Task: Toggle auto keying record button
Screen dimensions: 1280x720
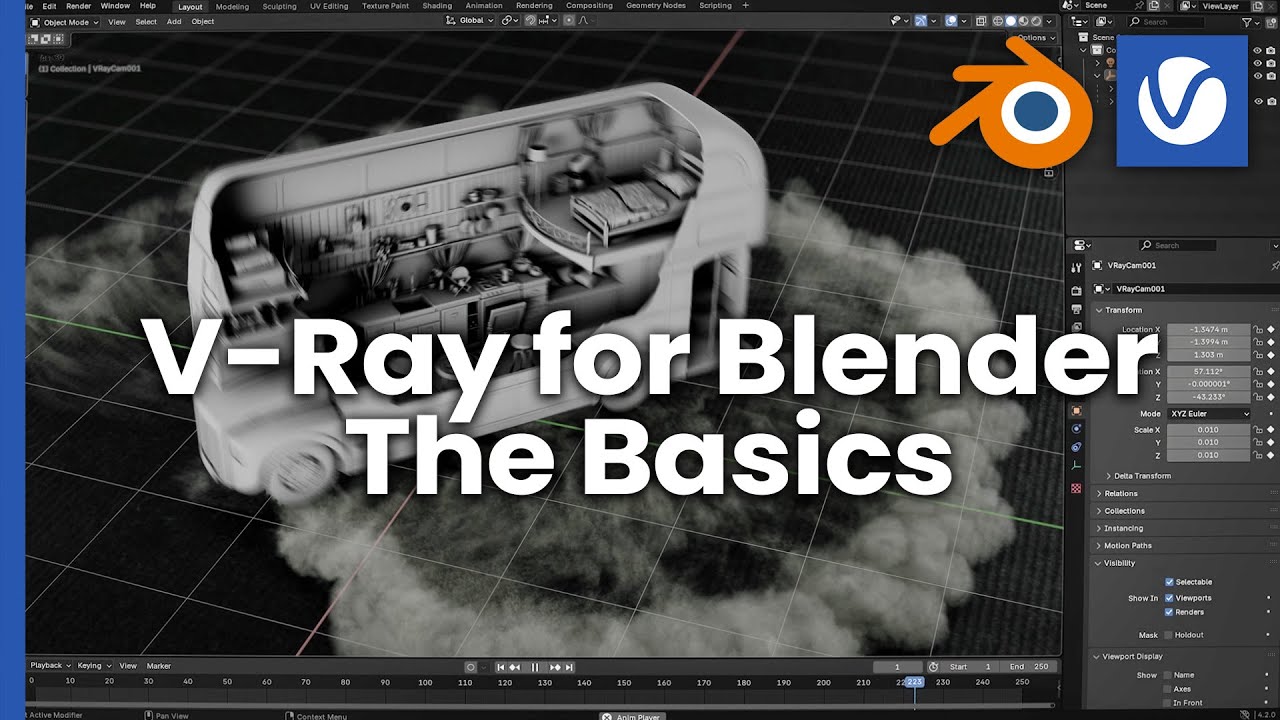Action: pos(471,667)
